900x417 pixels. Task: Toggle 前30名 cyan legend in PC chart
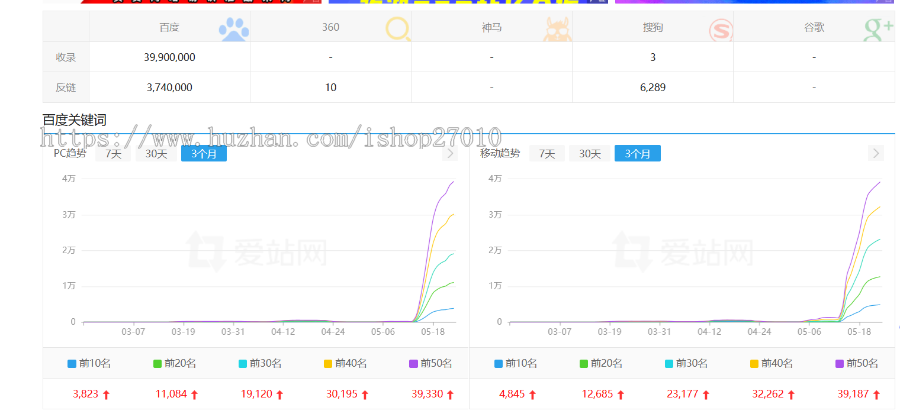(260, 363)
